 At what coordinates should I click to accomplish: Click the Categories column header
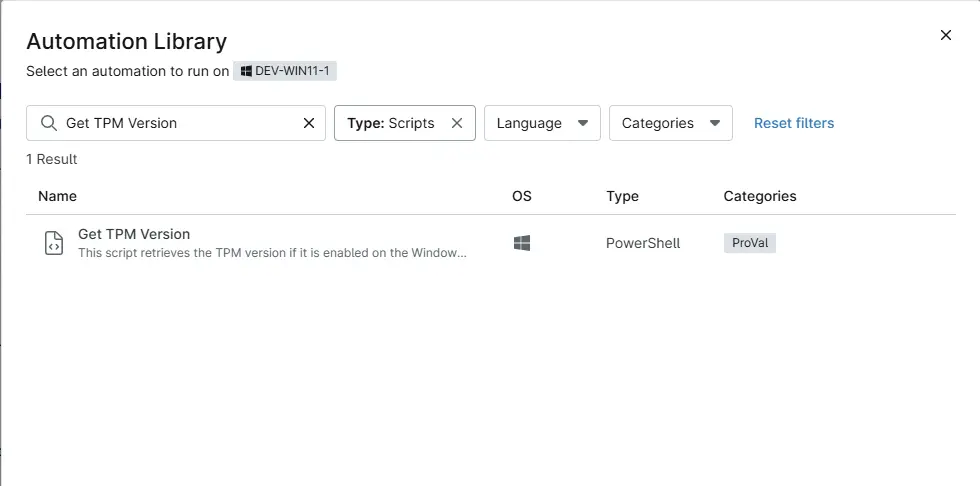point(759,196)
